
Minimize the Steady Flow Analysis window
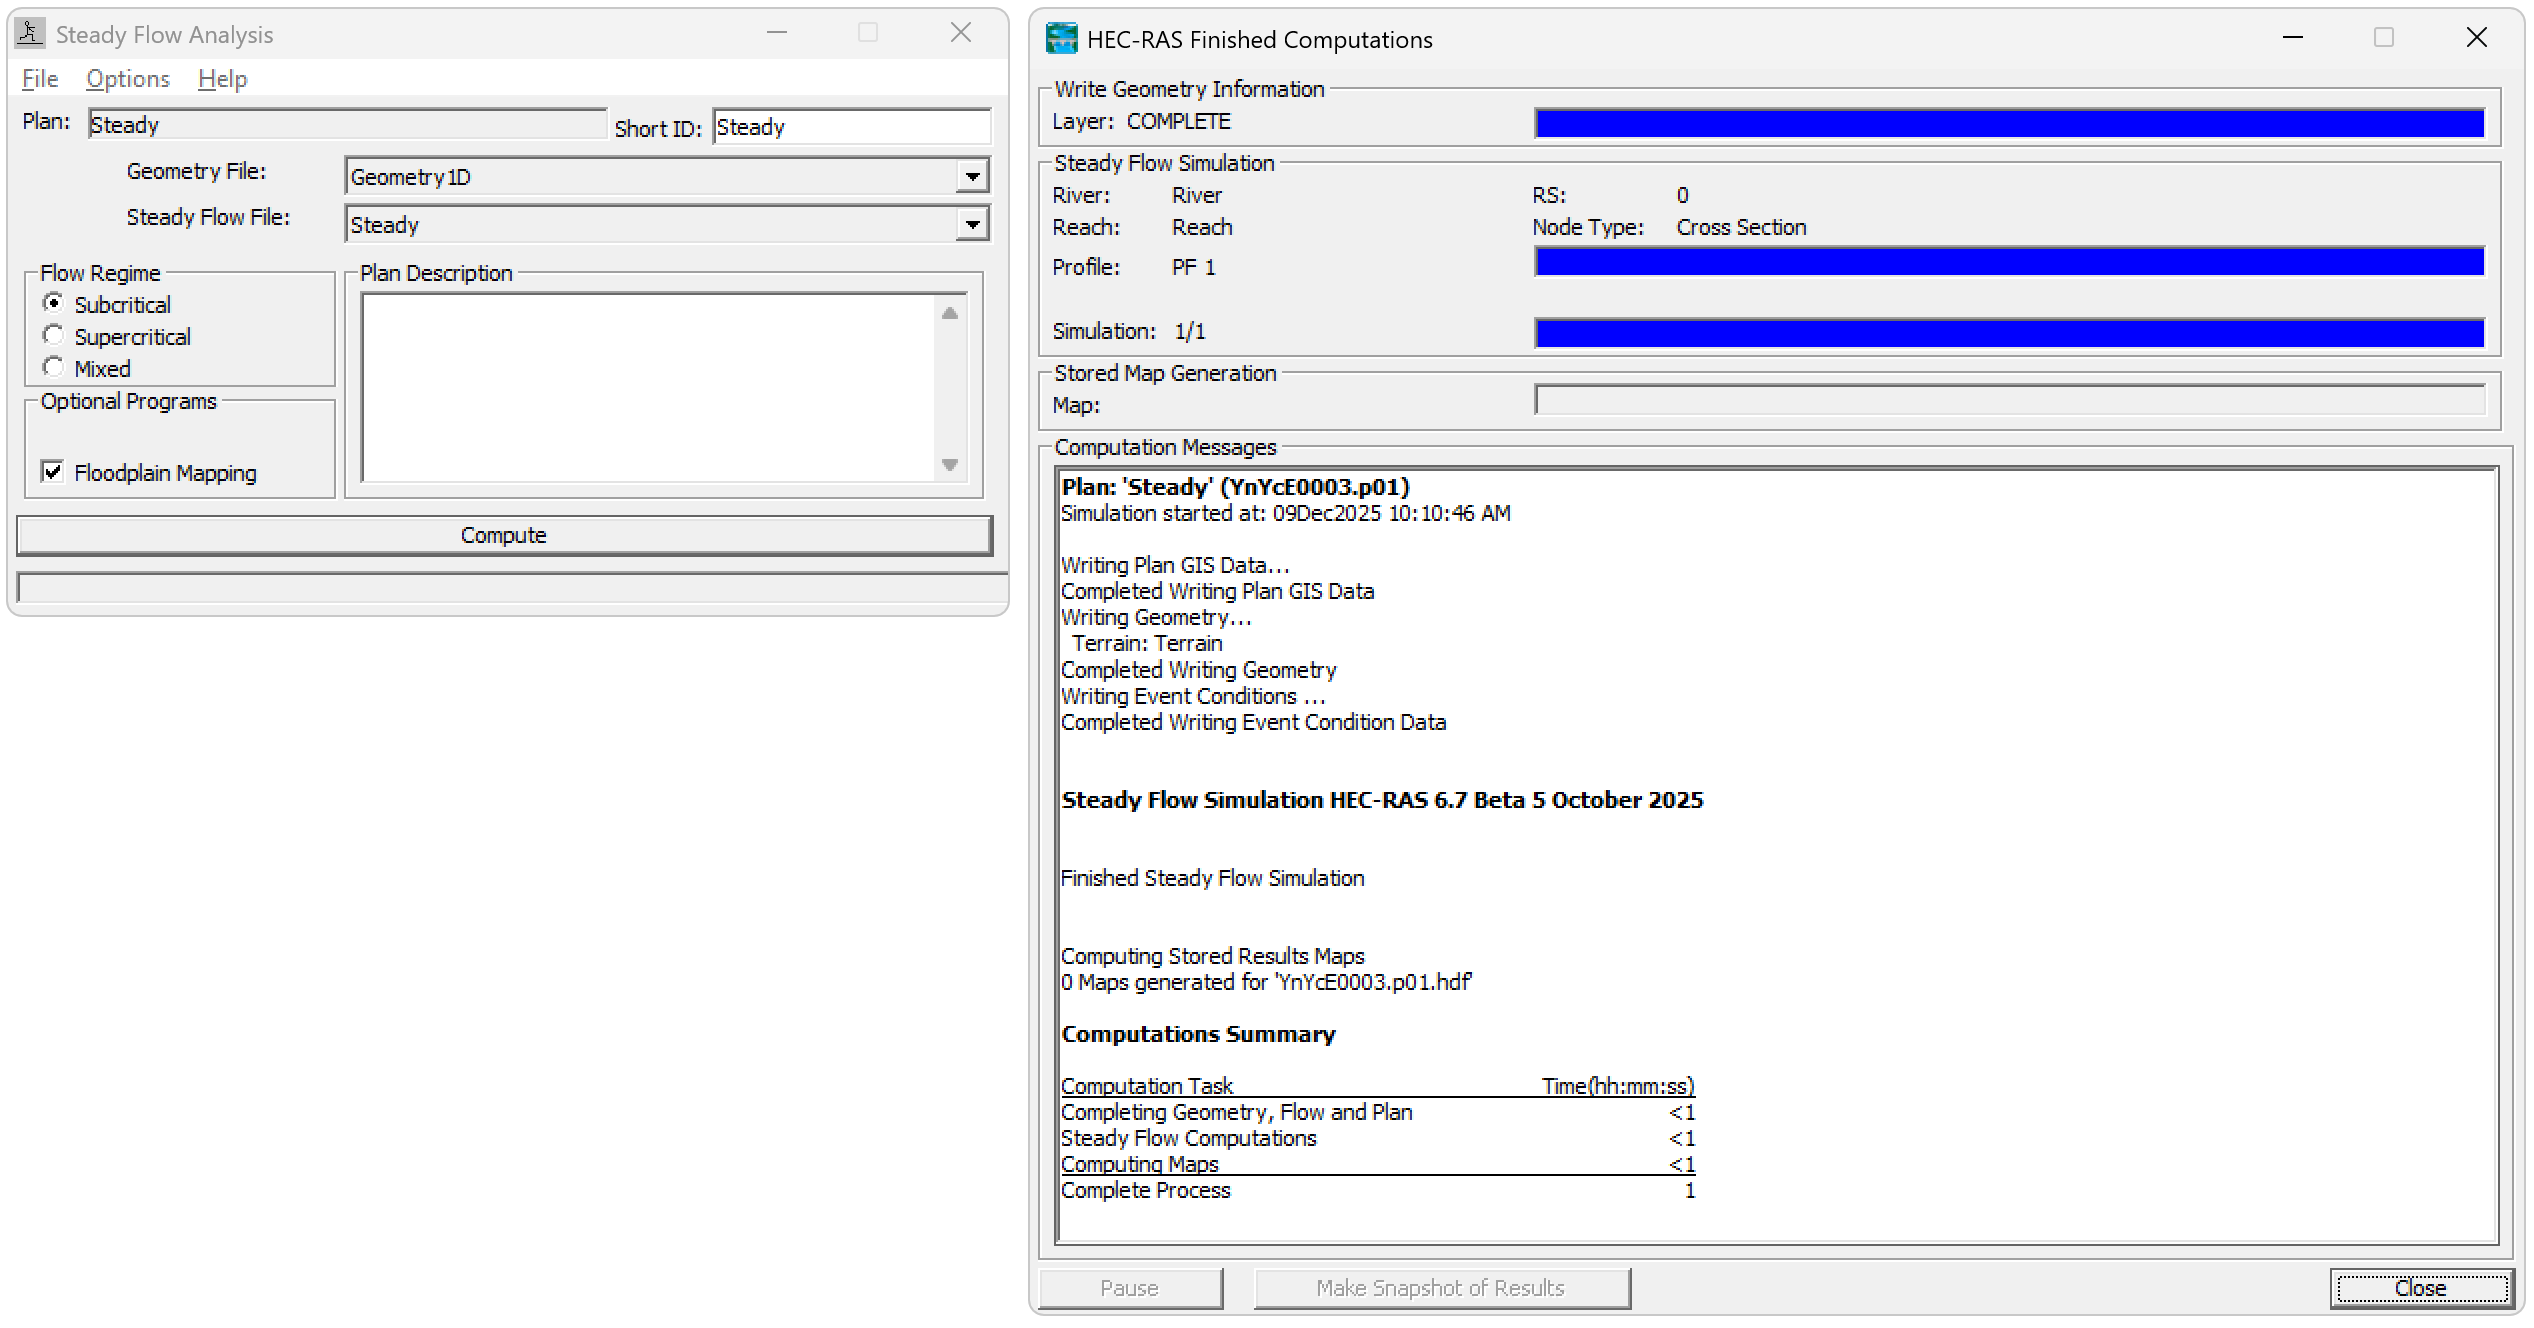[777, 33]
